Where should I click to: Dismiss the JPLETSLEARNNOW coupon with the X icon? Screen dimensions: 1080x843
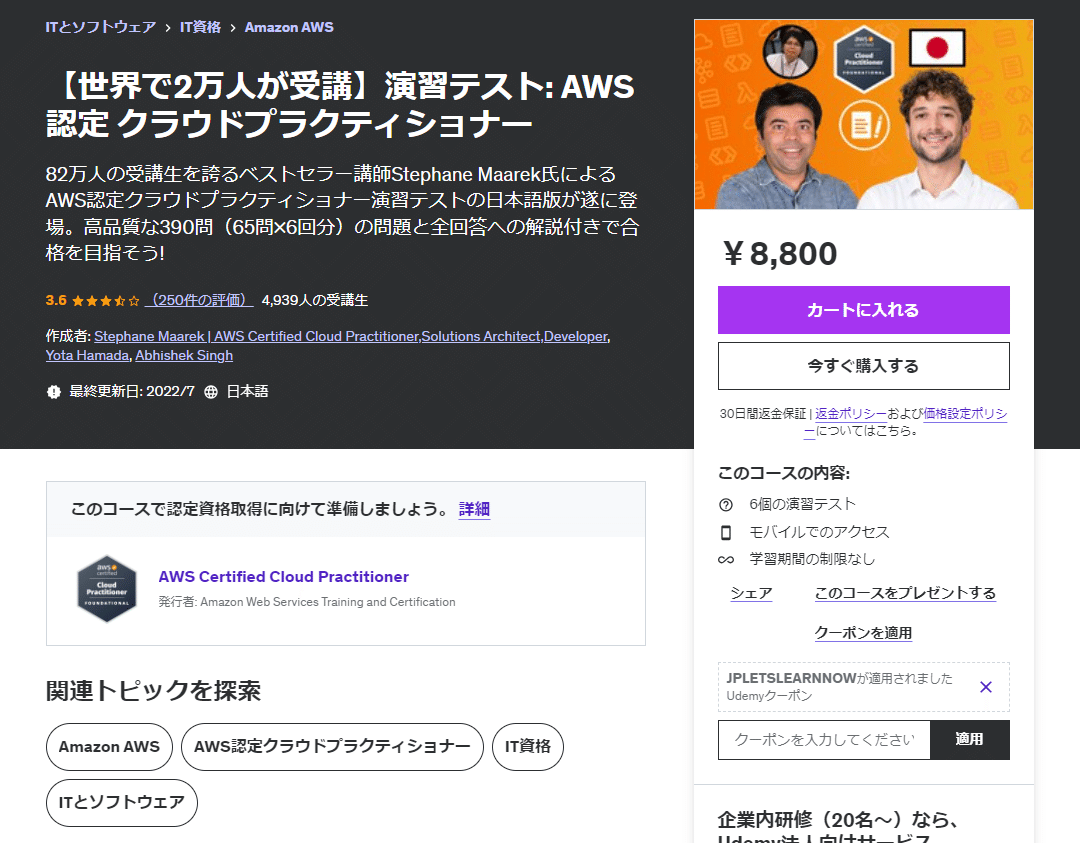tap(986, 687)
